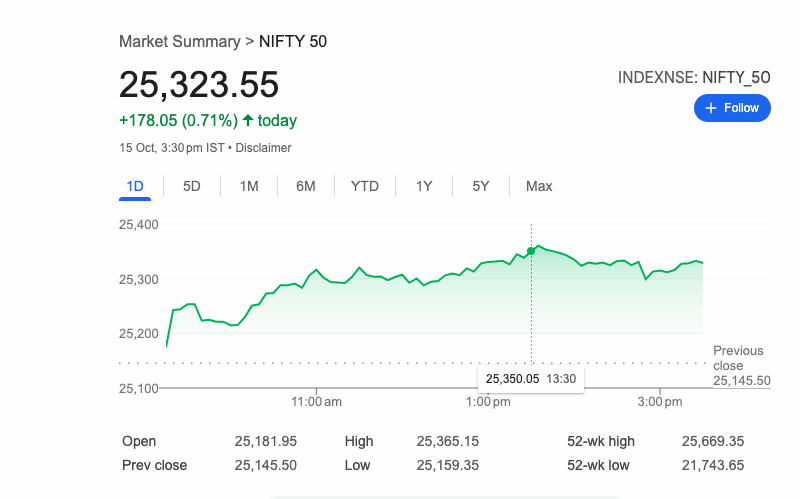This screenshot has width=800, height=499.
Task: Click the 52-wk high value 25,669.35
Action: [x=713, y=441]
